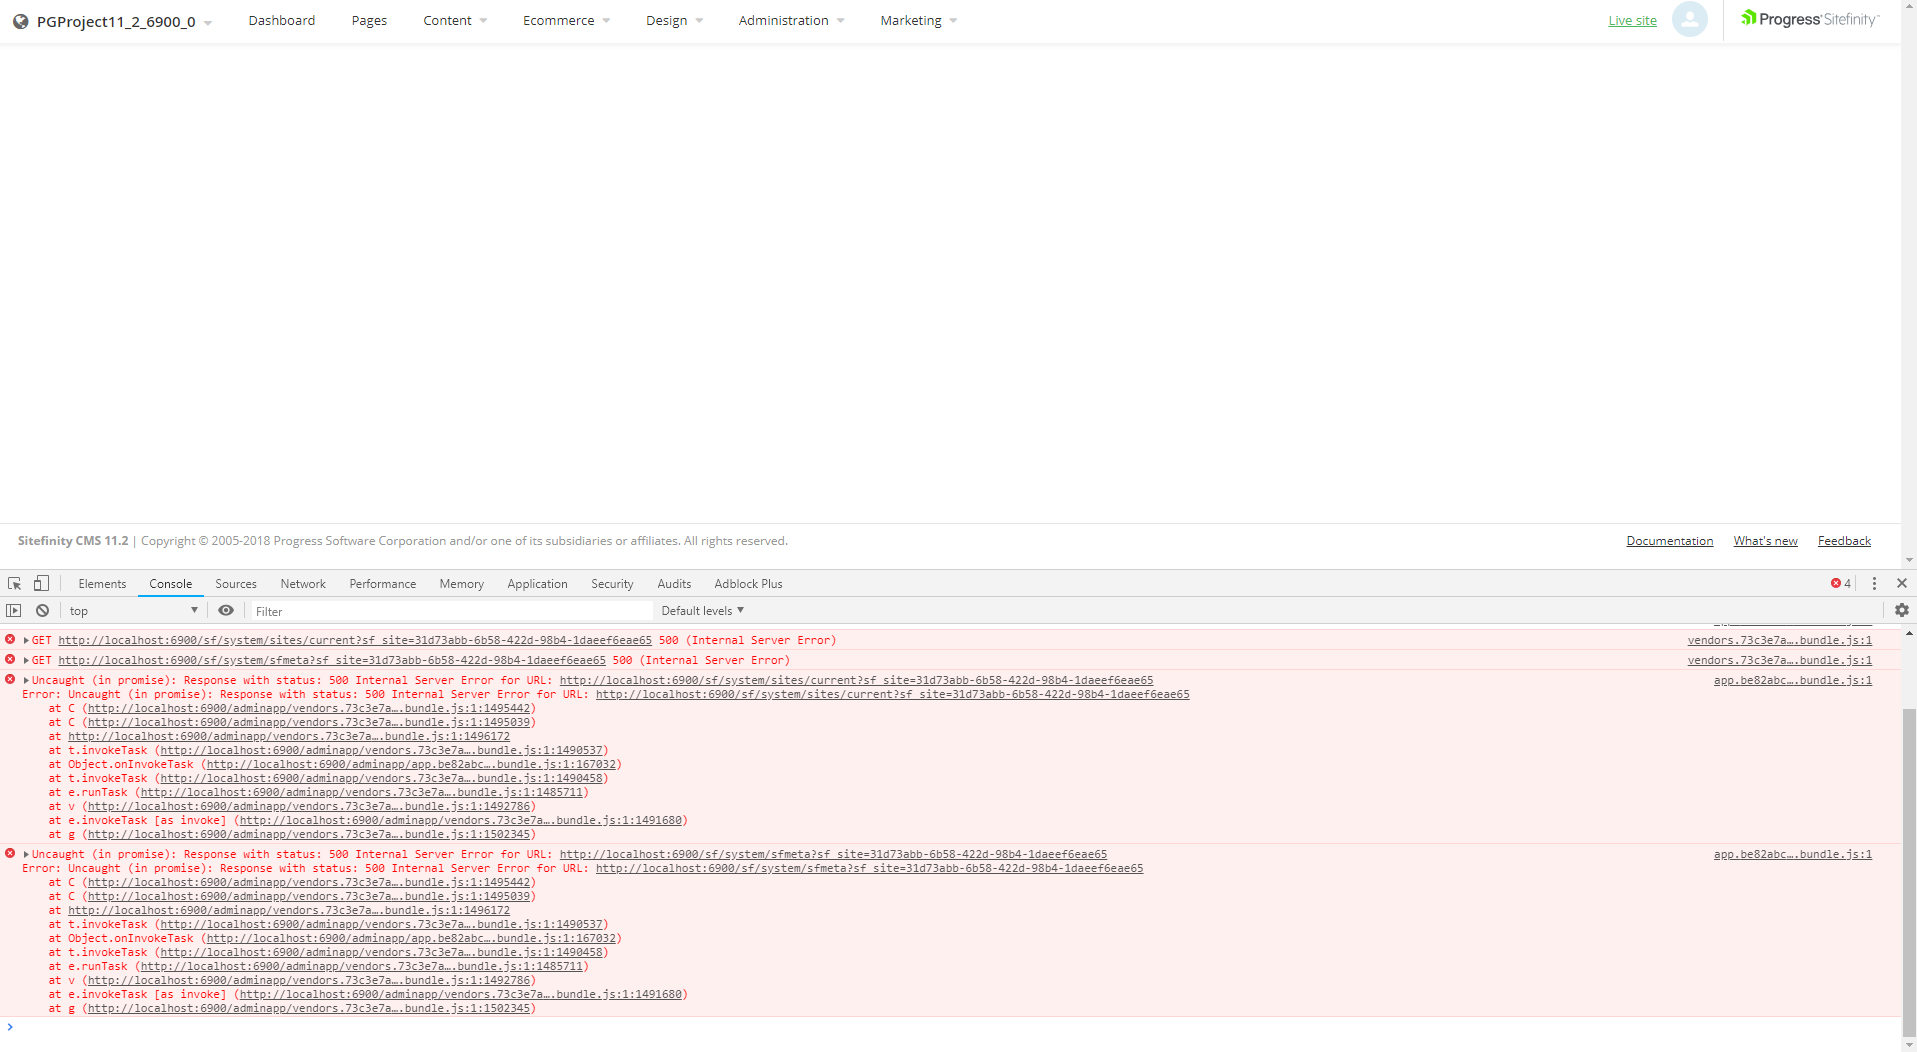Viewport: 1917px width, 1052px height.
Task: Click the Feedback link
Action: pos(1844,540)
